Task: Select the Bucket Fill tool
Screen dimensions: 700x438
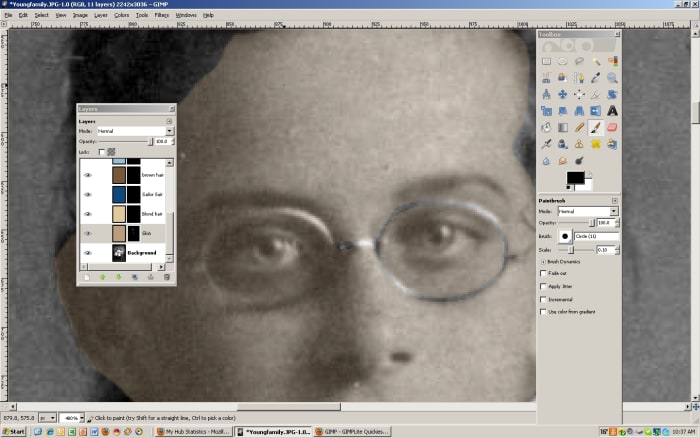Action: pyautogui.click(x=546, y=128)
